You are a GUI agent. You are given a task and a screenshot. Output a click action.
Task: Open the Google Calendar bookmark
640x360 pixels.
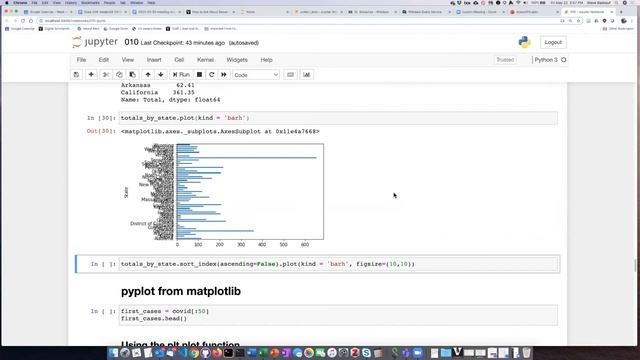(20, 29)
